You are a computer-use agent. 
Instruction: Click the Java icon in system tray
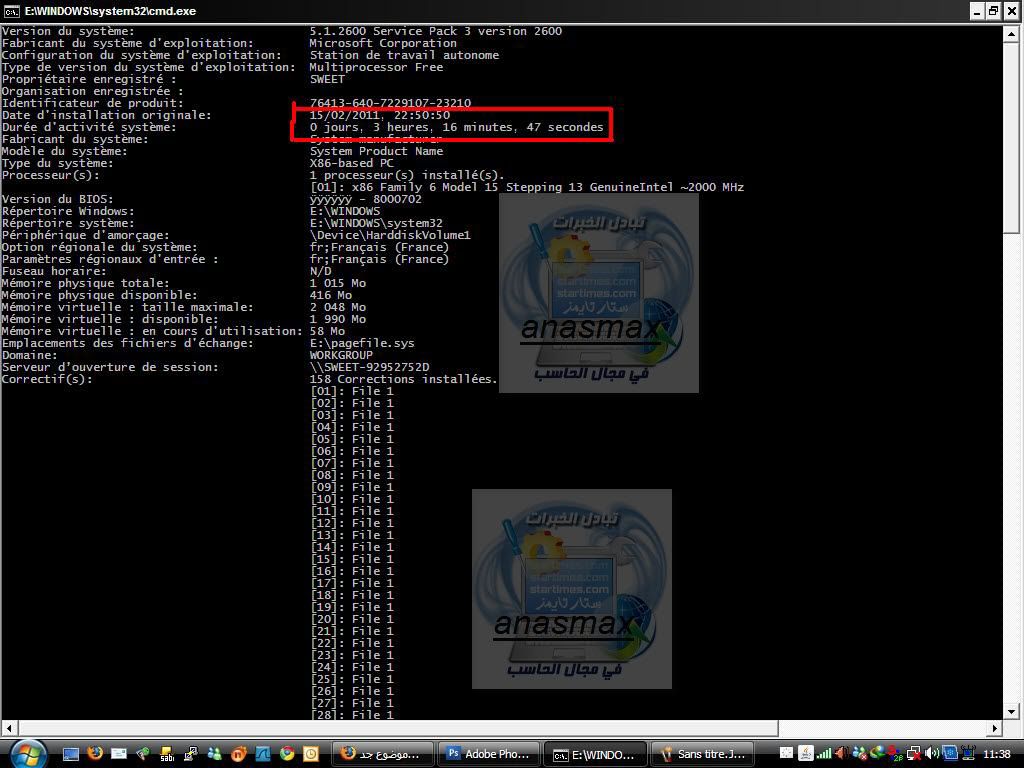pyautogui.click(x=805, y=753)
